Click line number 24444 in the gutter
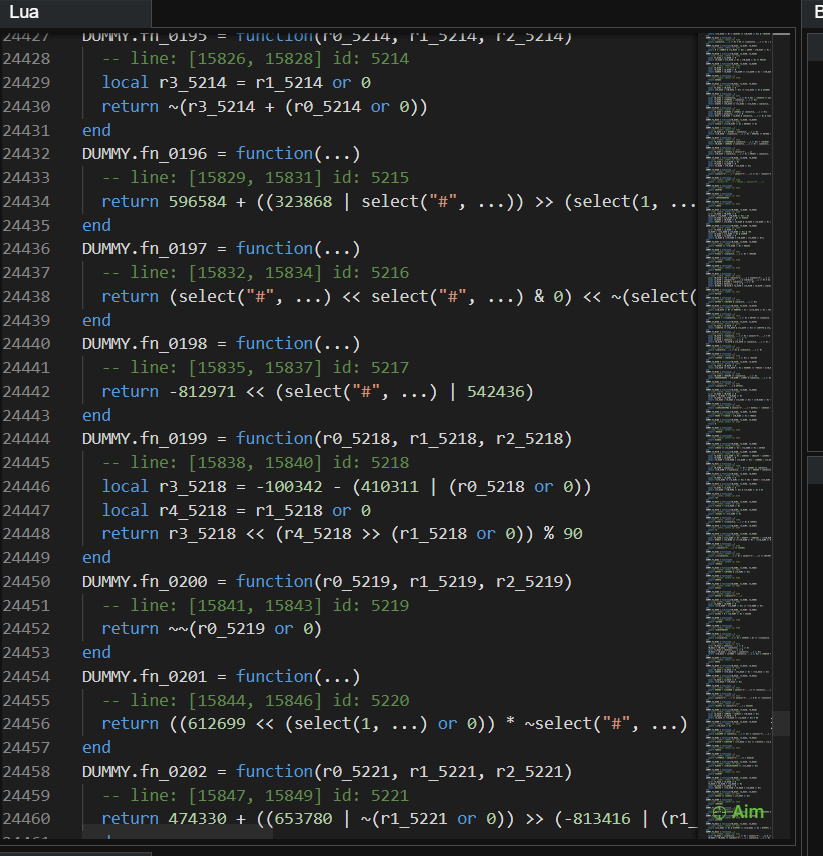This screenshot has height=856, width=823. pyautogui.click(x=27, y=439)
